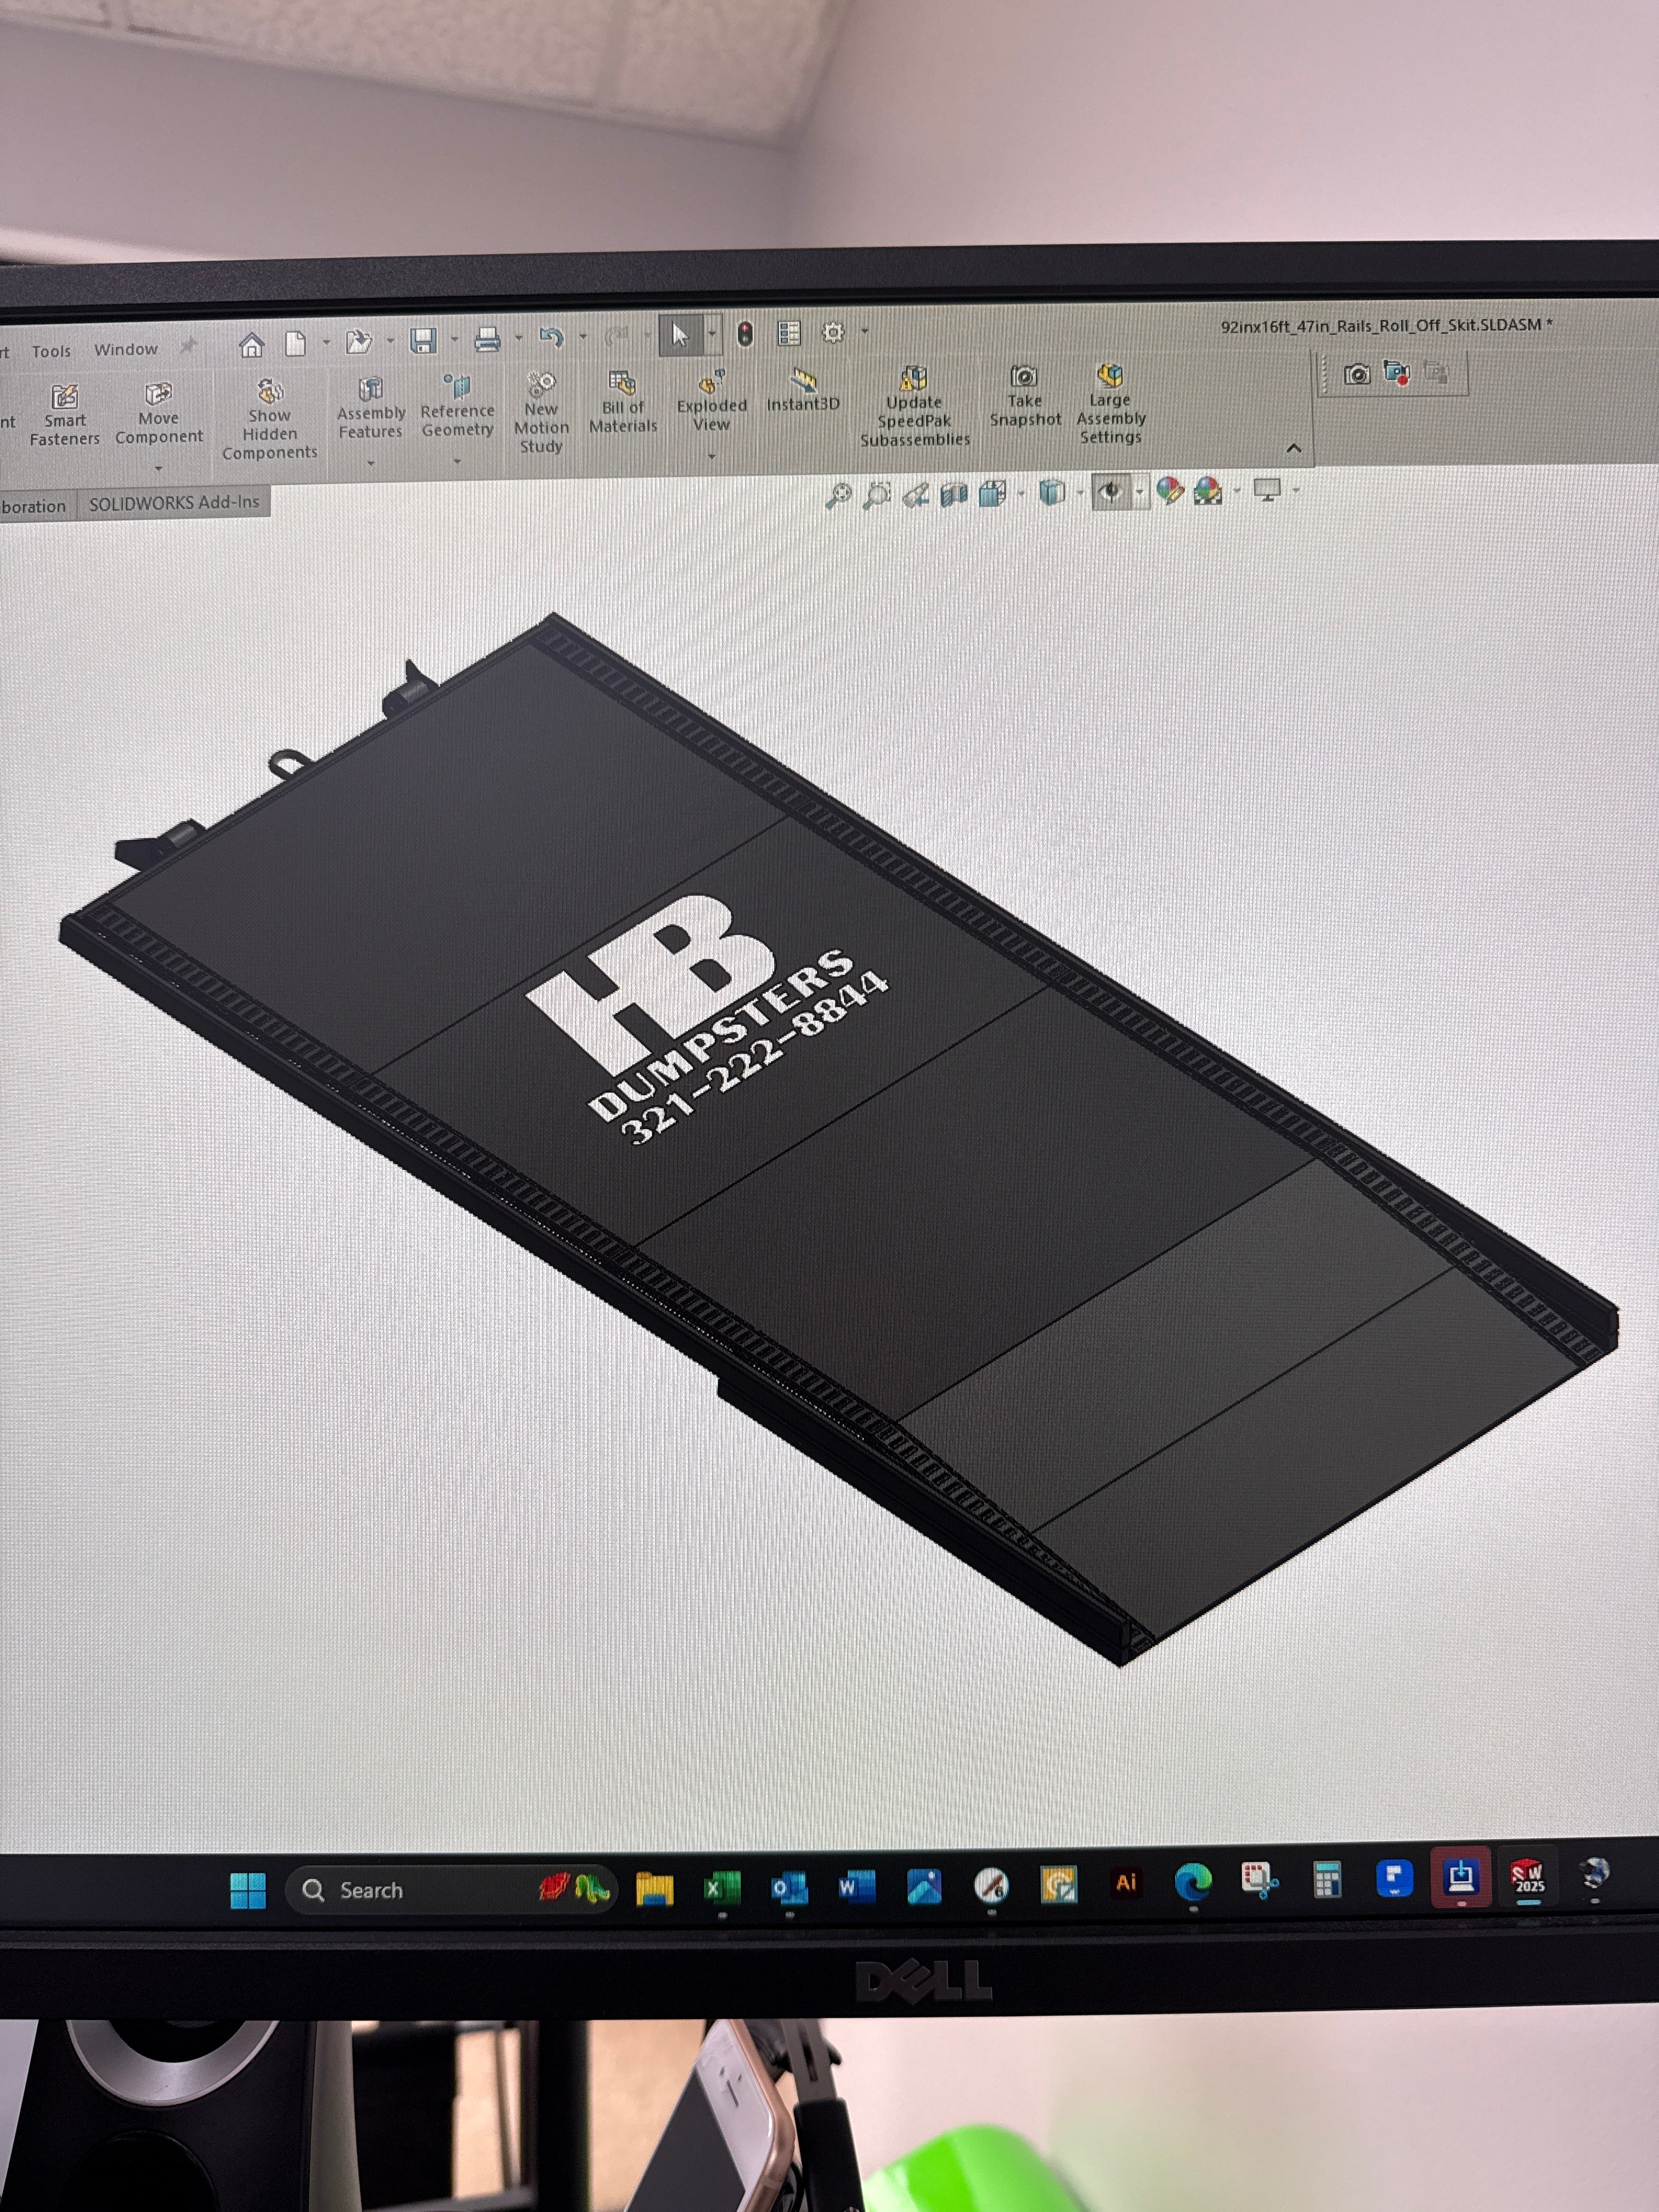Open View Orientation cube icon
Screen dimensions: 1659x2212
pyautogui.click(x=992, y=493)
